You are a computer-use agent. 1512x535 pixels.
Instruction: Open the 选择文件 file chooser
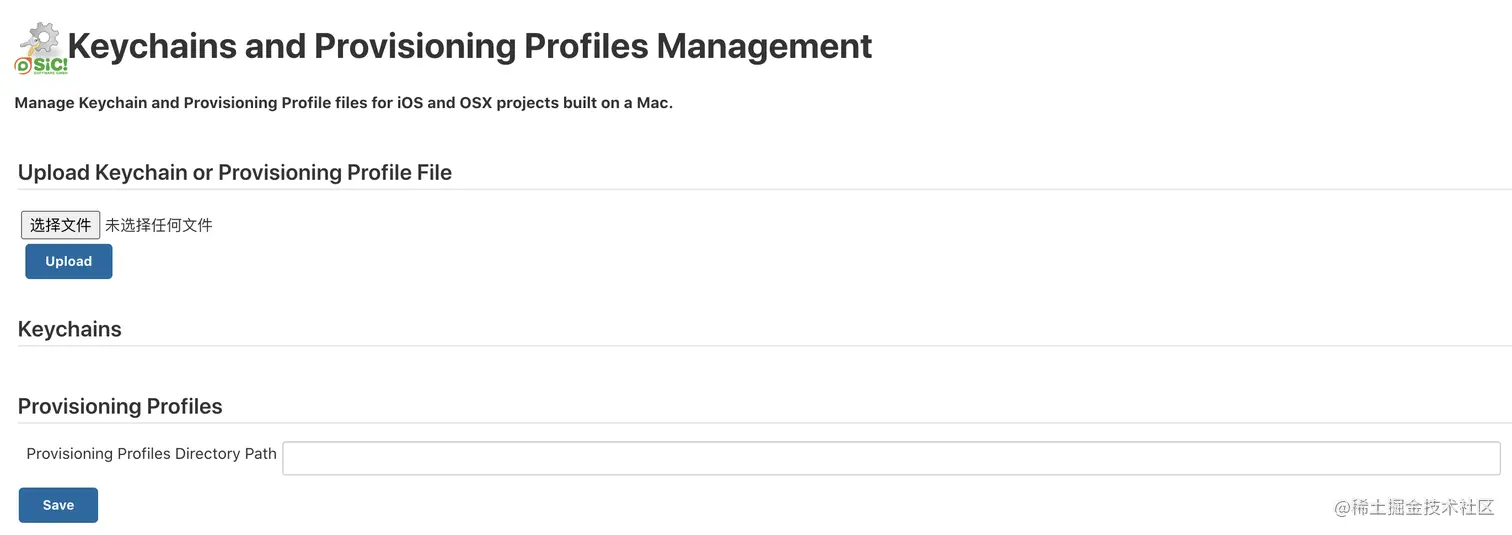coord(61,225)
